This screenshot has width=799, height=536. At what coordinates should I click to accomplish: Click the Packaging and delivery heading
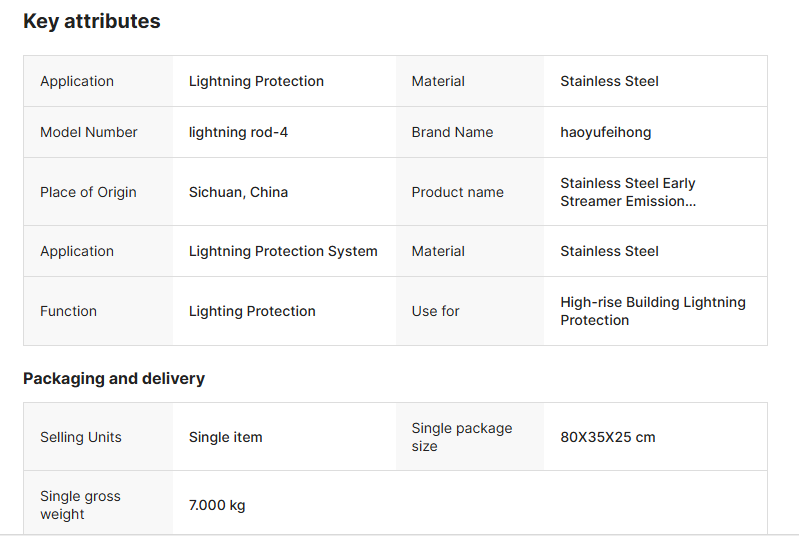[x=114, y=378]
